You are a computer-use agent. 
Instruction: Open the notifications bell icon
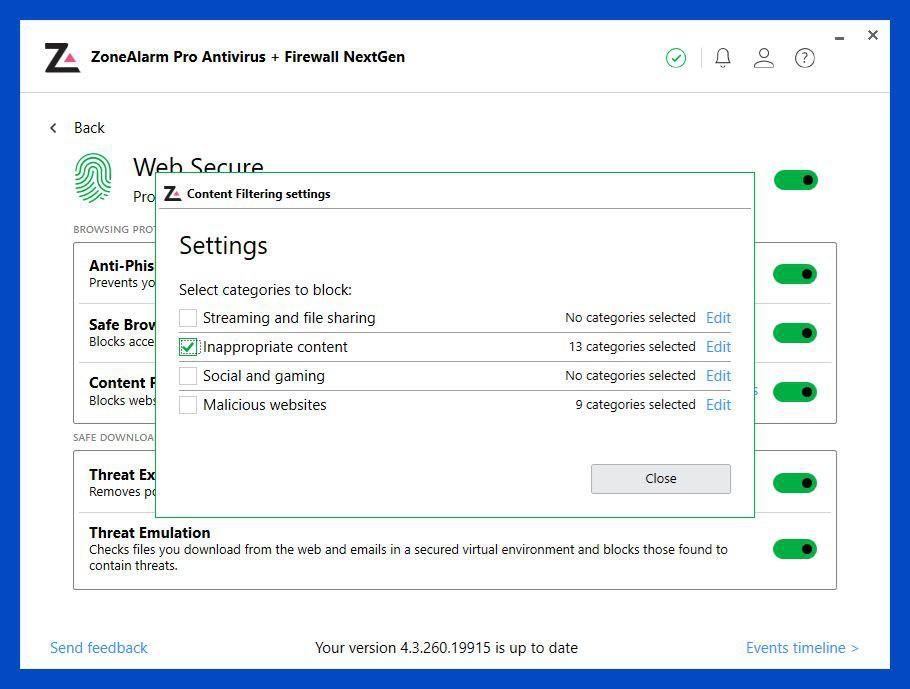pos(723,57)
